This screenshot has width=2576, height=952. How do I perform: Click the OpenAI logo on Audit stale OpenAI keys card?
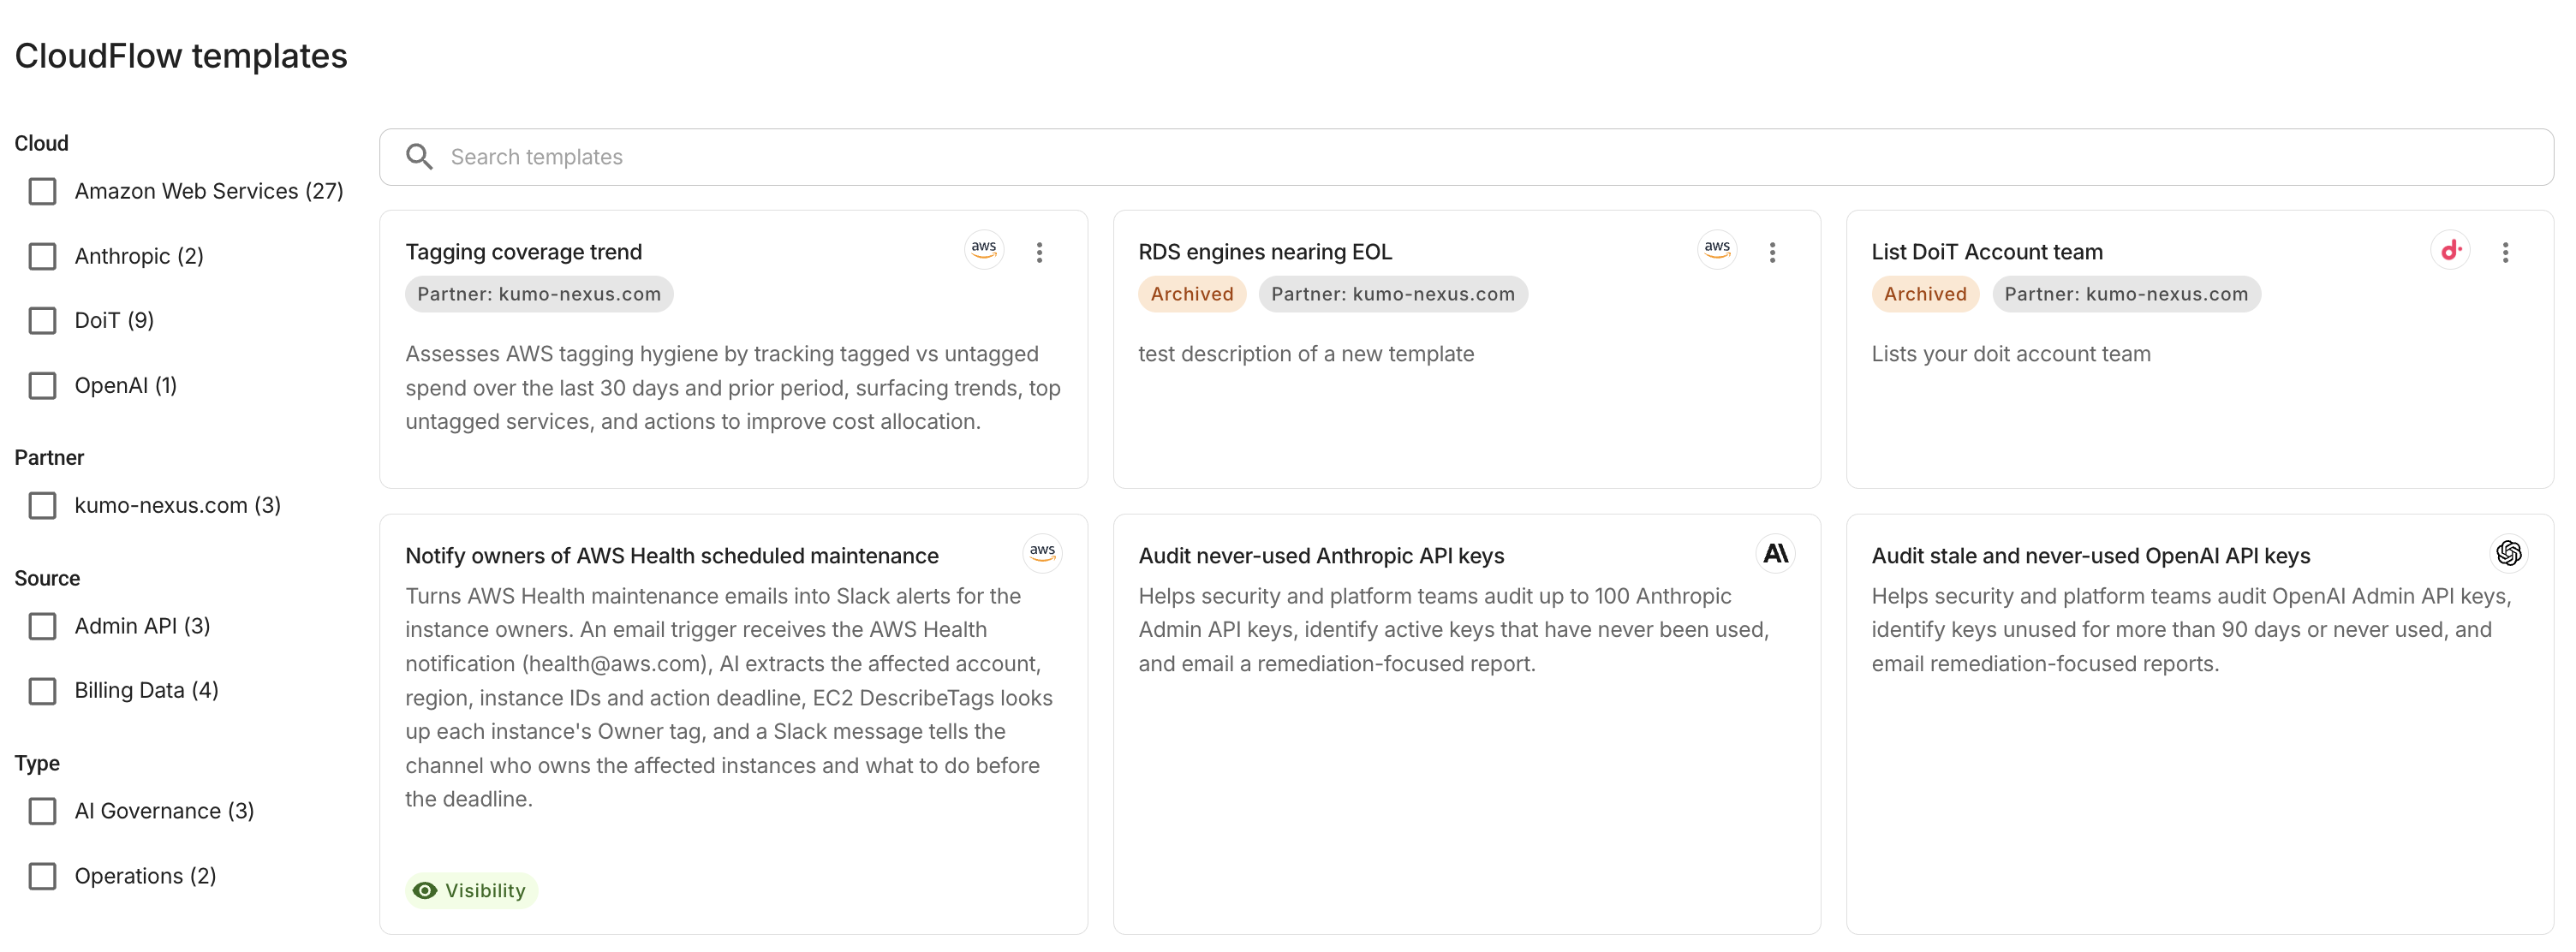(x=2508, y=553)
